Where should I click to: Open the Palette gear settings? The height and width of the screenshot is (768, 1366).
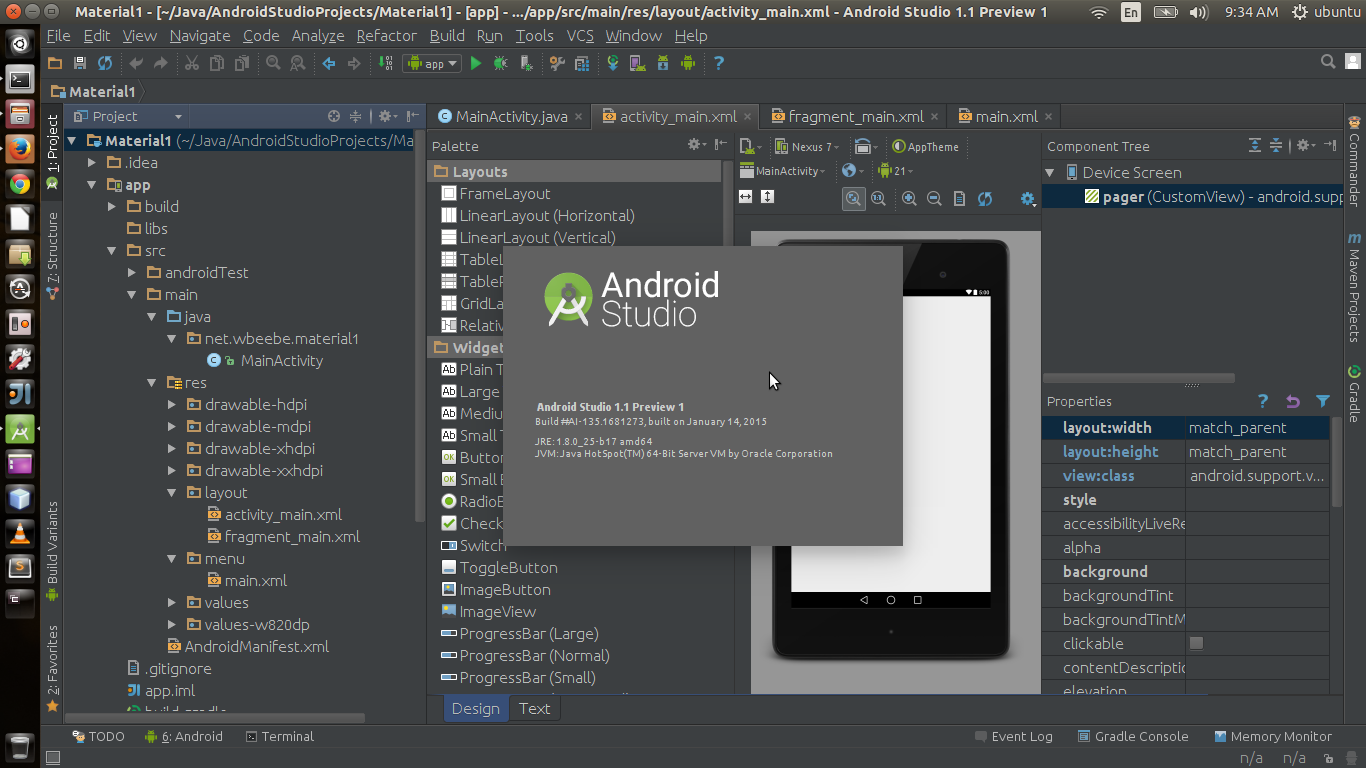tap(696, 146)
